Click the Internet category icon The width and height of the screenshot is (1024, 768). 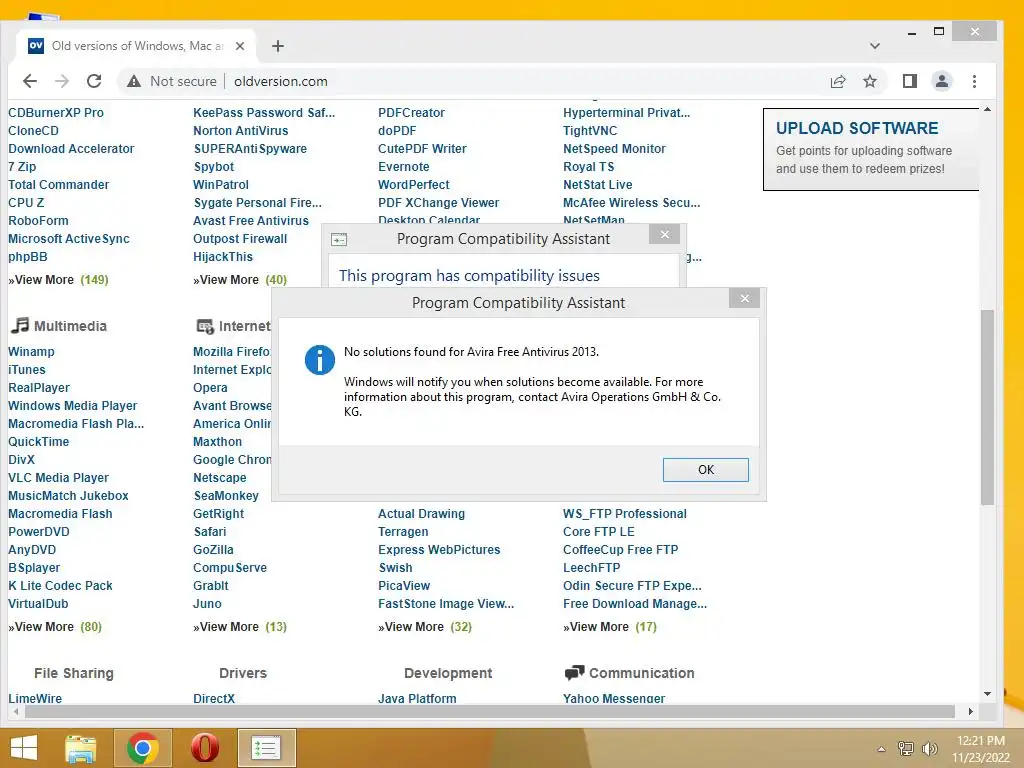click(x=205, y=326)
